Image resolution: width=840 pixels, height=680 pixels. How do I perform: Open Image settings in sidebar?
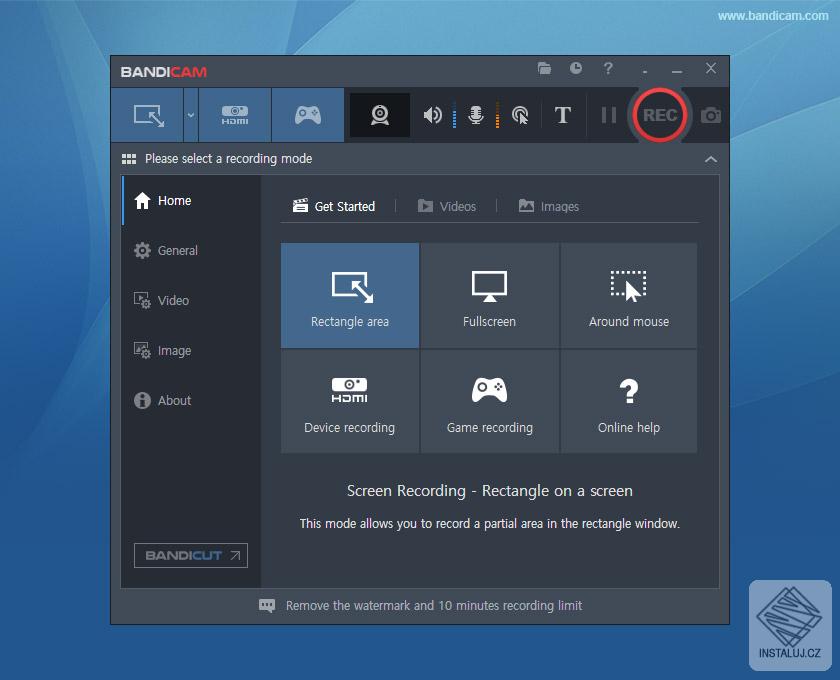(x=191, y=350)
